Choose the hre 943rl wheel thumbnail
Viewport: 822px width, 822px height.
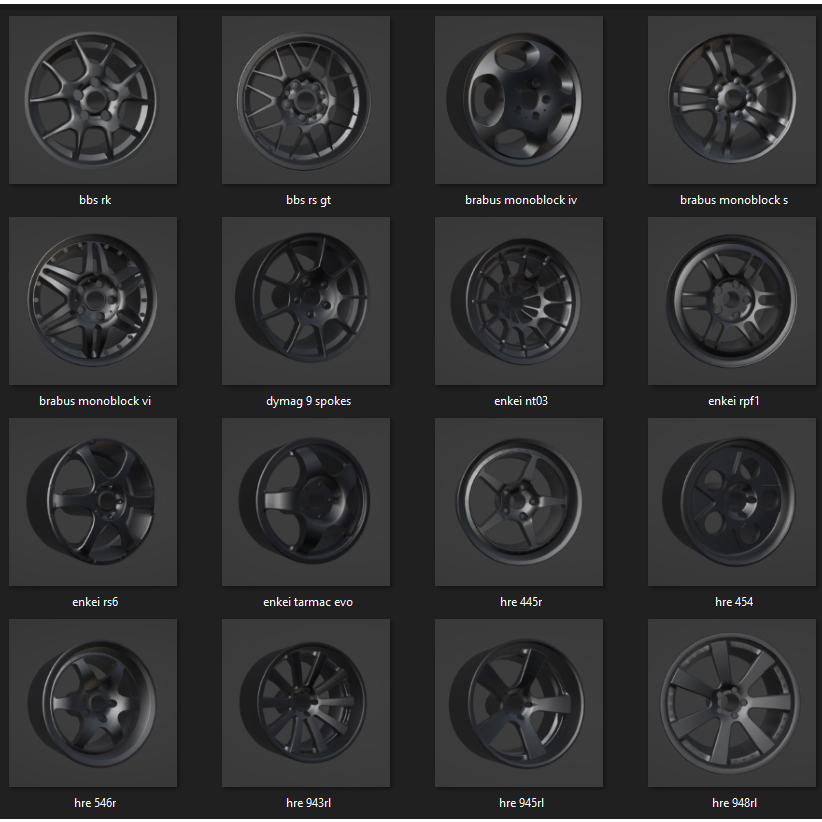306,703
